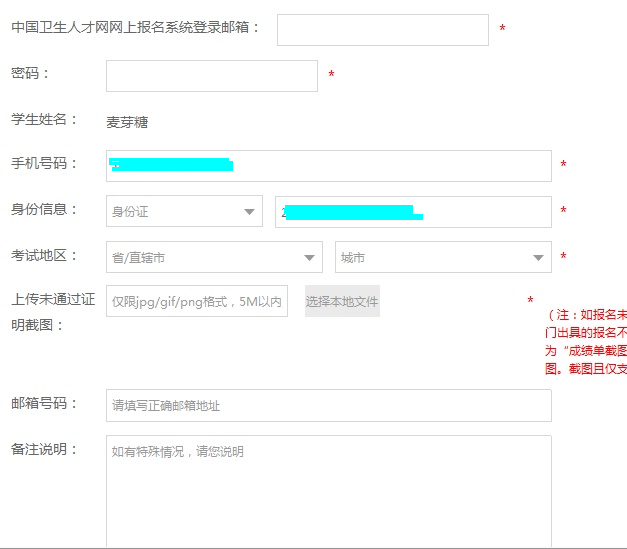This screenshot has height=549, width=627.
Task: Click the 请填写正确邮箱地址 email field
Action: (x=328, y=405)
